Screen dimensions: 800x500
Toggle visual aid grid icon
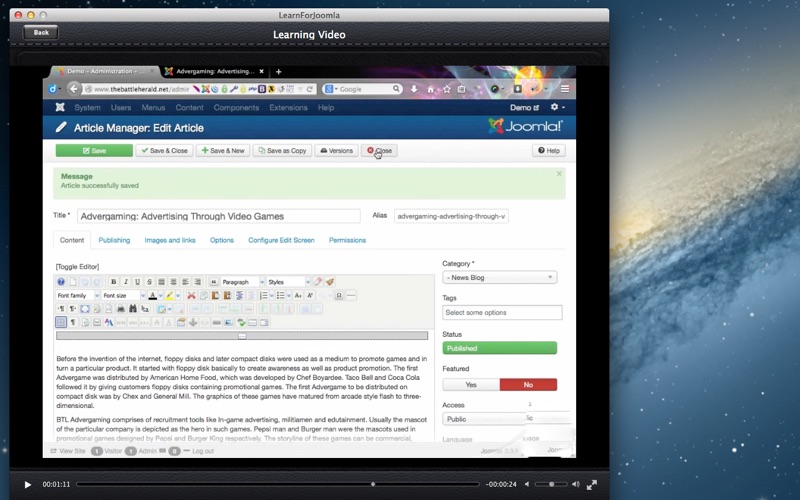pos(61,322)
